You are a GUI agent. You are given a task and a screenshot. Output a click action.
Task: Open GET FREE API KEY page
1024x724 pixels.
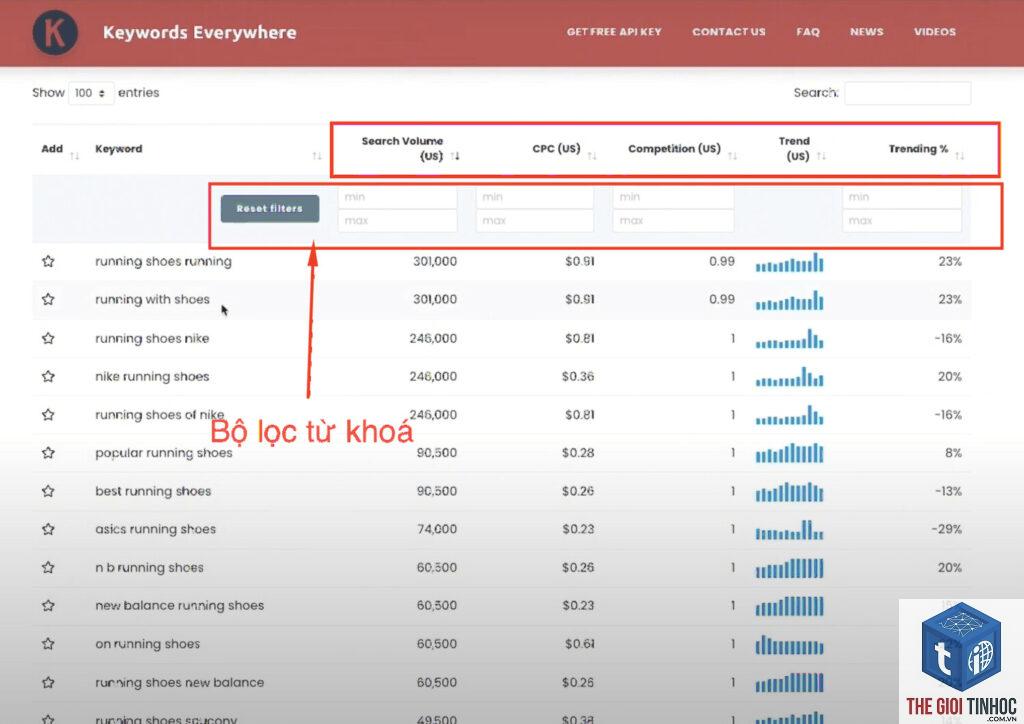point(614,31)
